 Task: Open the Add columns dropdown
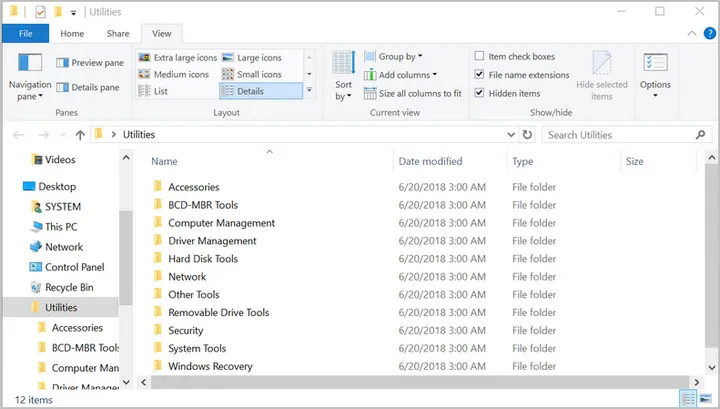tap(404, 75)
